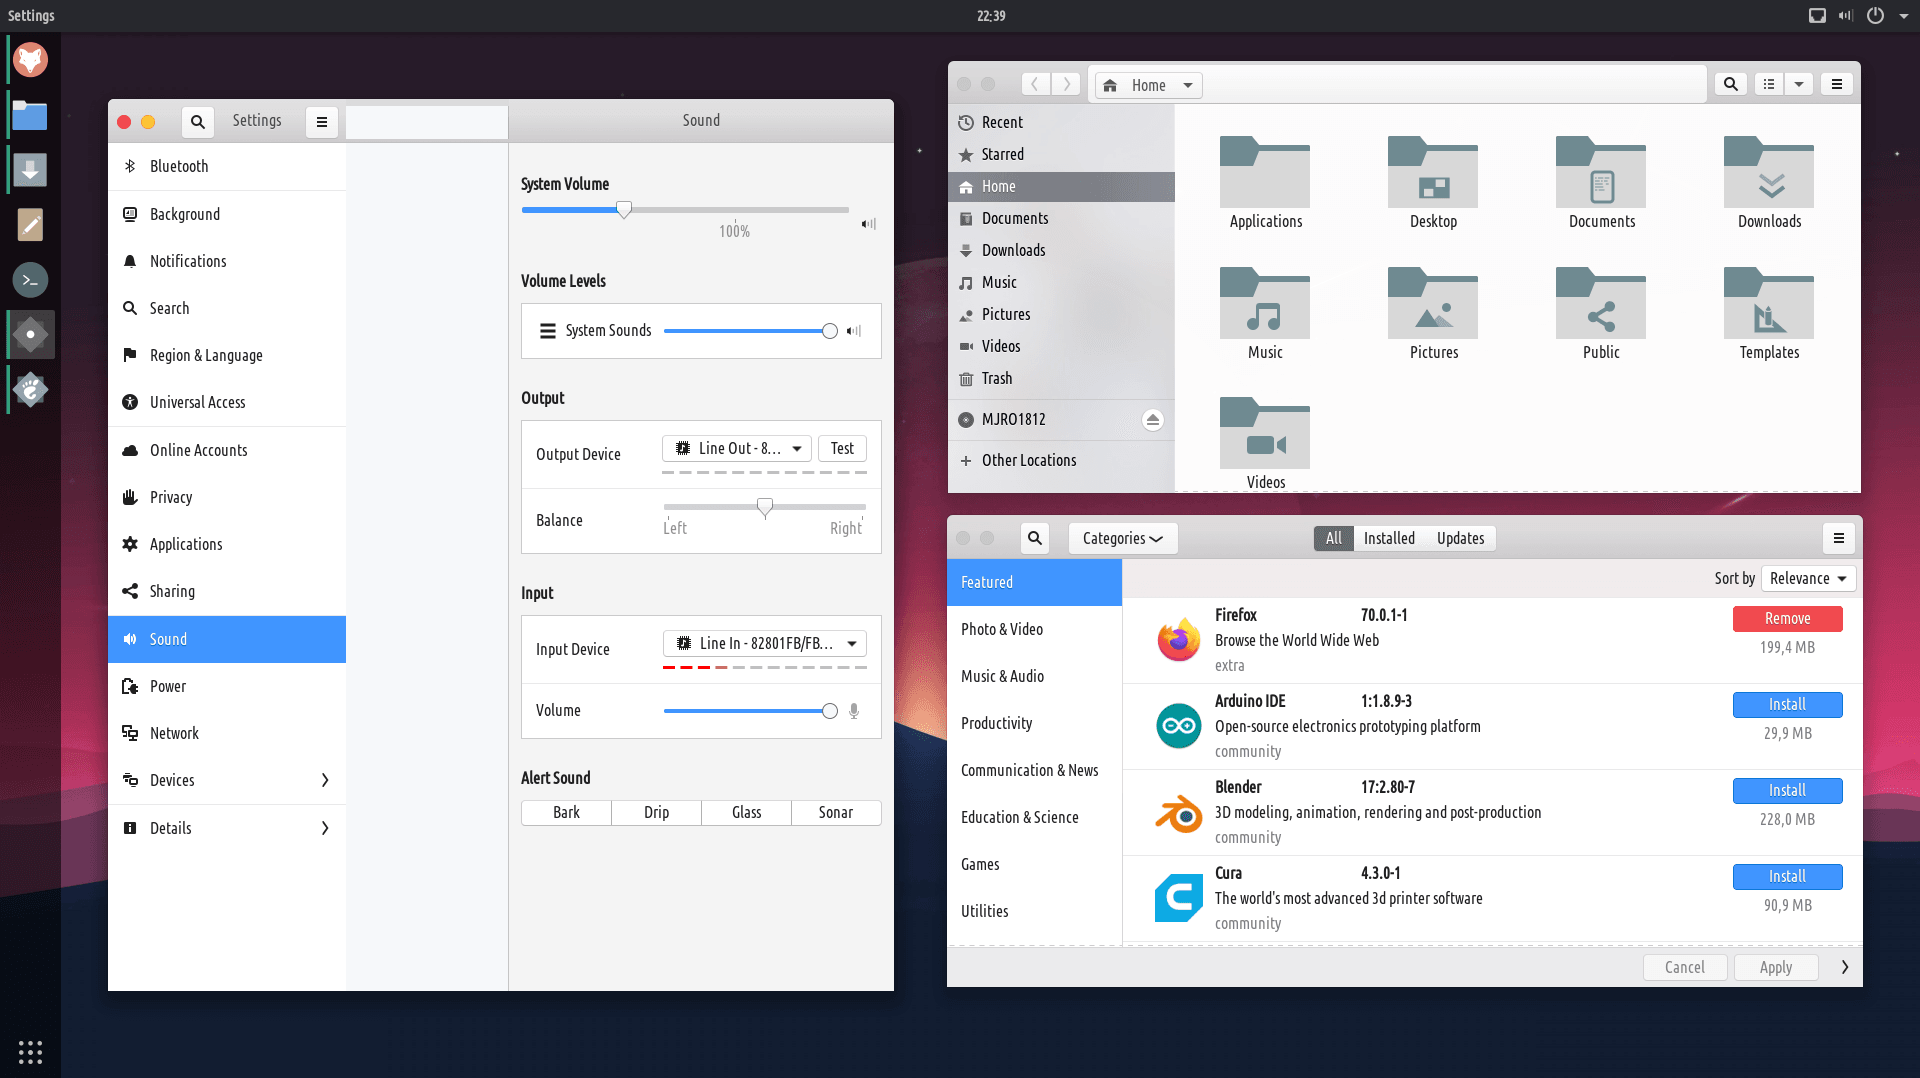
Task: Click Install for Blender
Action: pyautogui.click(x=1787, y=790)
